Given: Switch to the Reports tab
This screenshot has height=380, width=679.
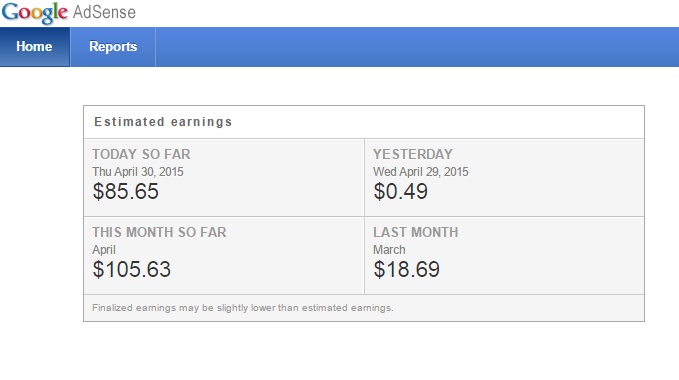Looking at the screenshot, I should click(113, 47).
